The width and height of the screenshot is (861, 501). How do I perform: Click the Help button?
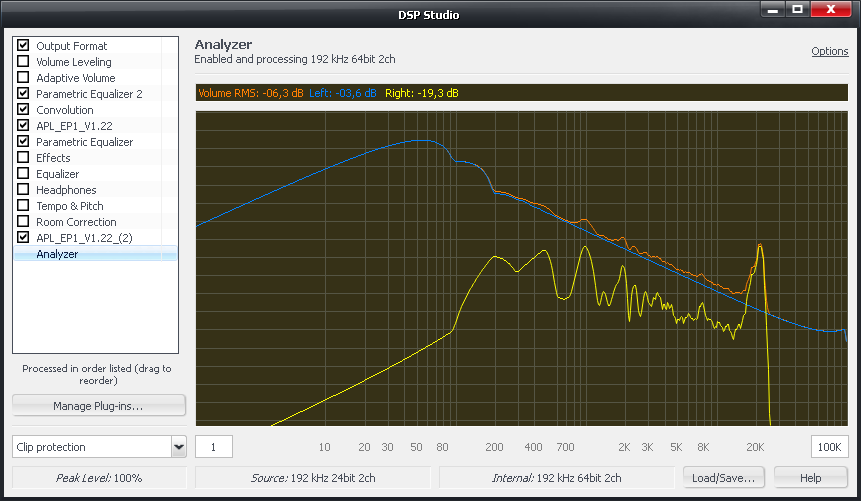[810, 478]
